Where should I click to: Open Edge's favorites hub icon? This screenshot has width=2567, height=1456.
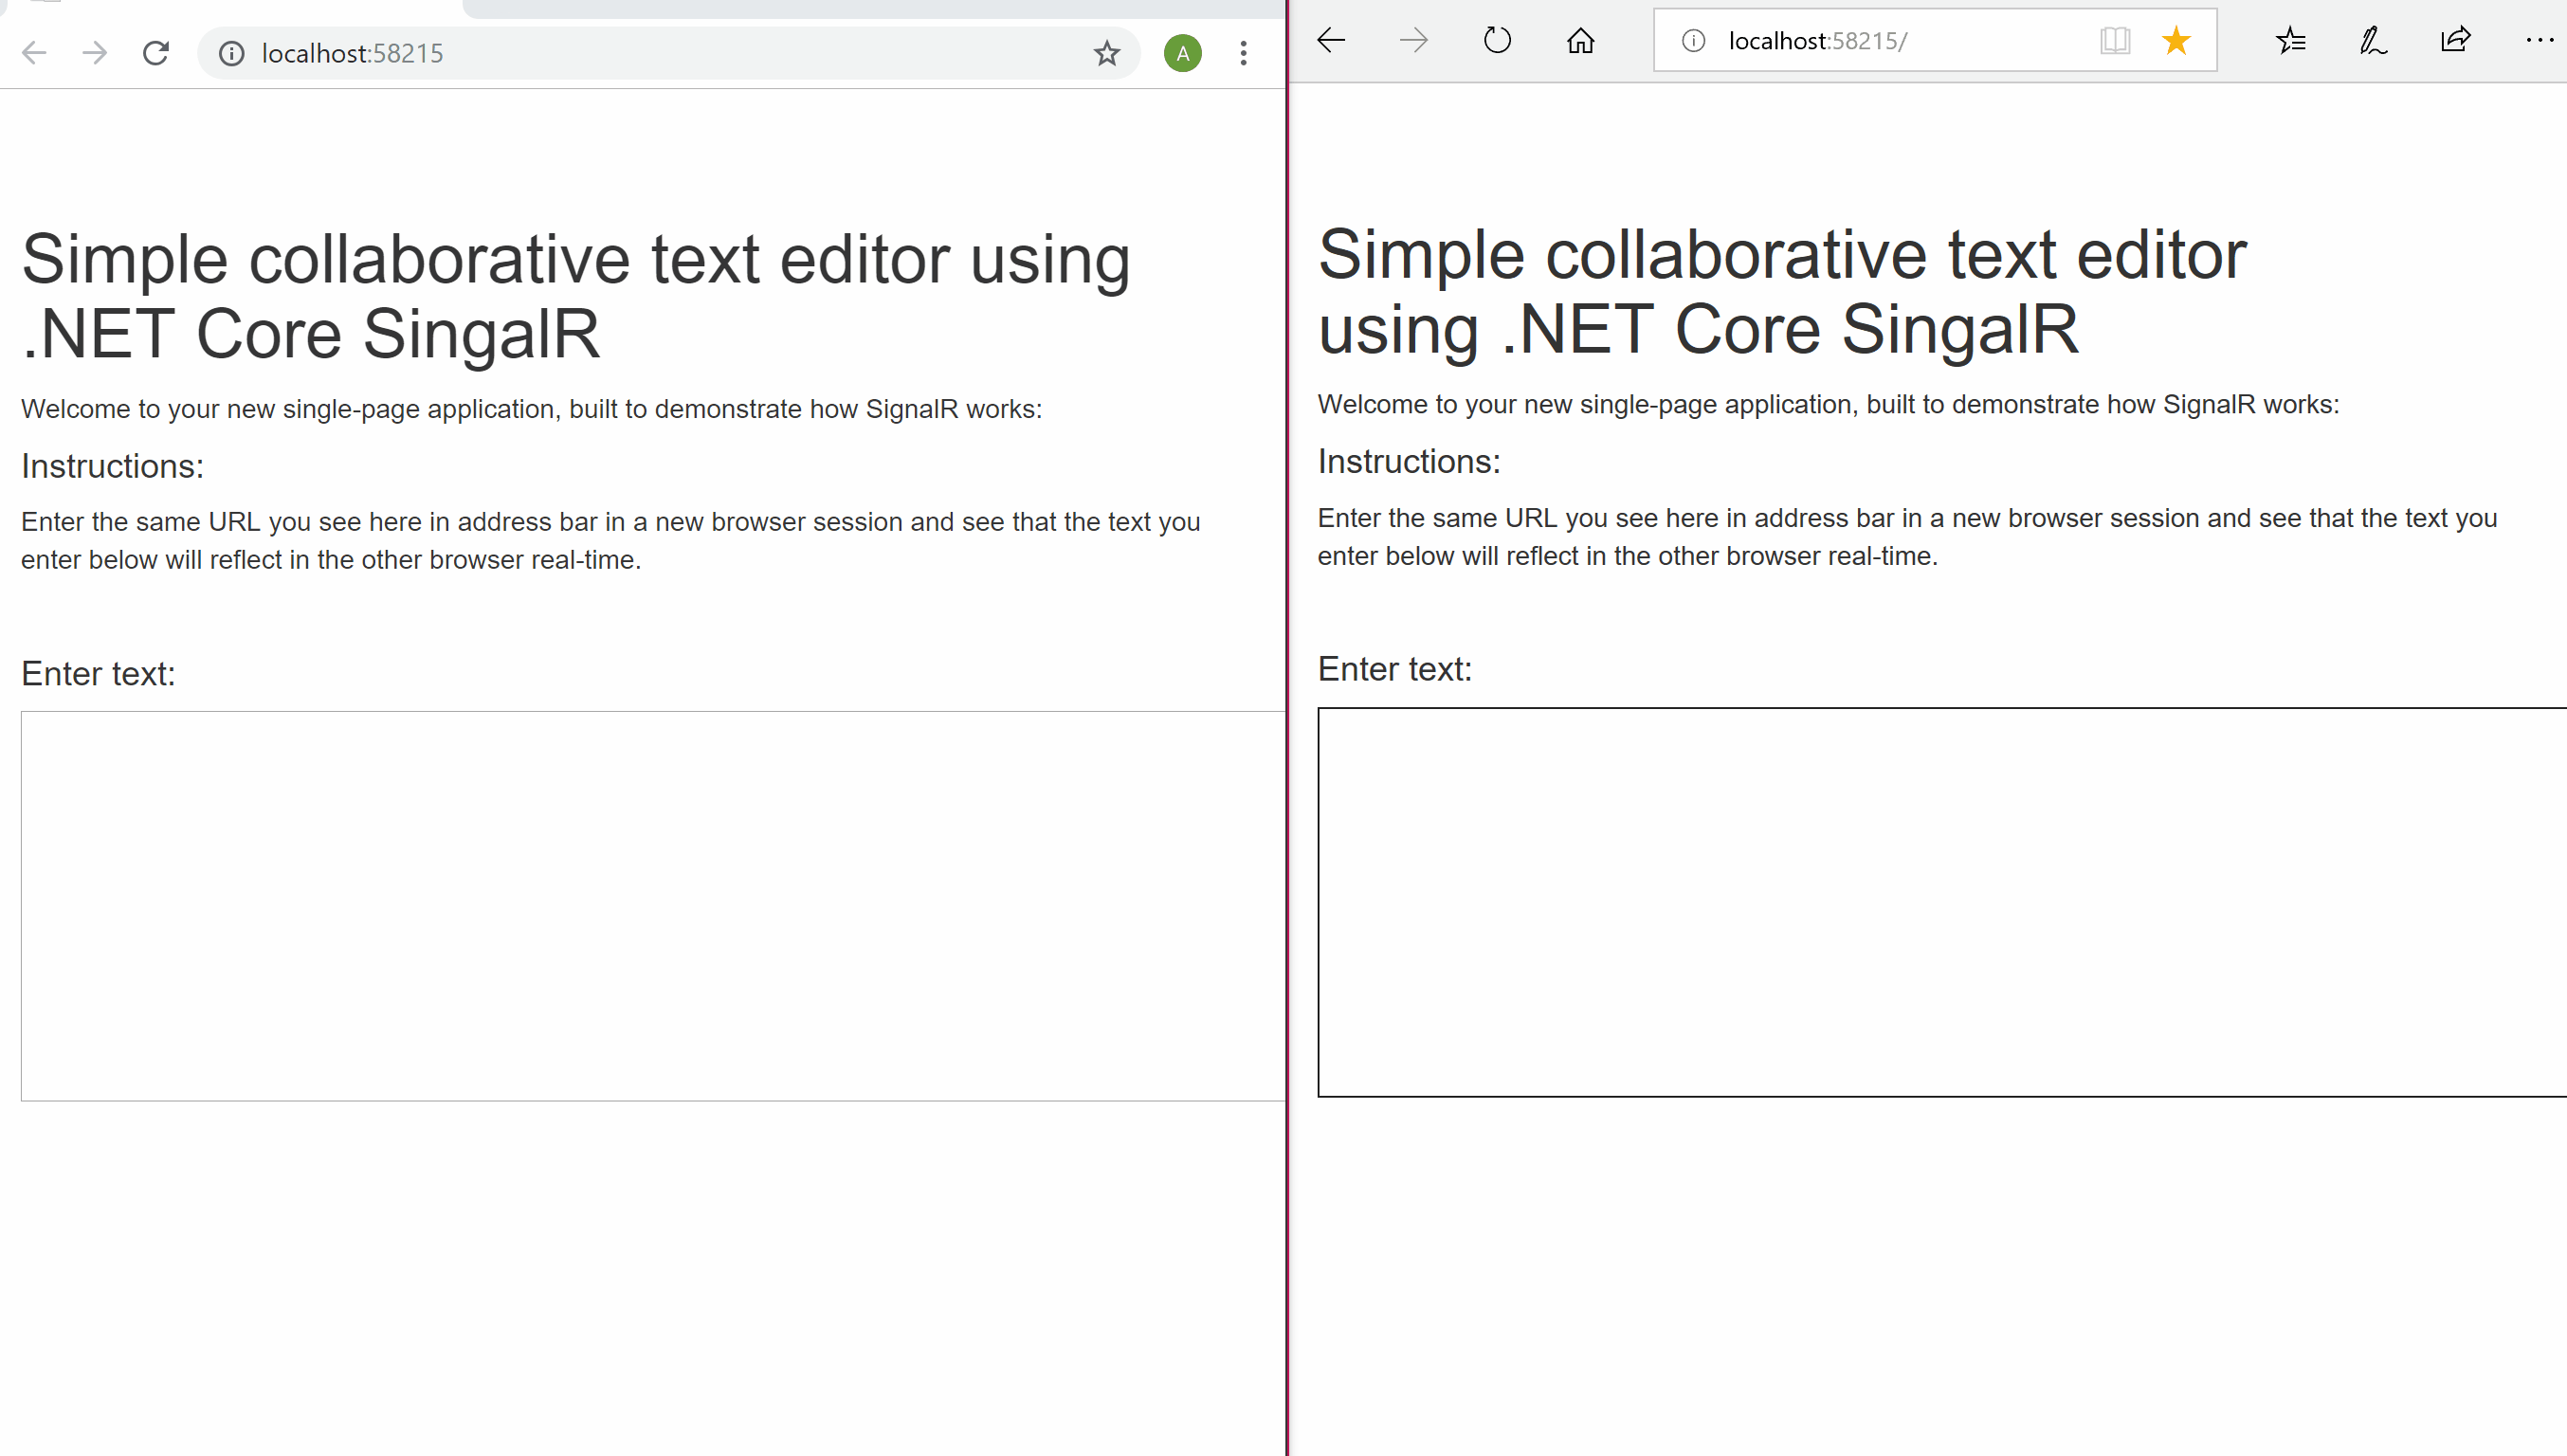[2290, 40]
